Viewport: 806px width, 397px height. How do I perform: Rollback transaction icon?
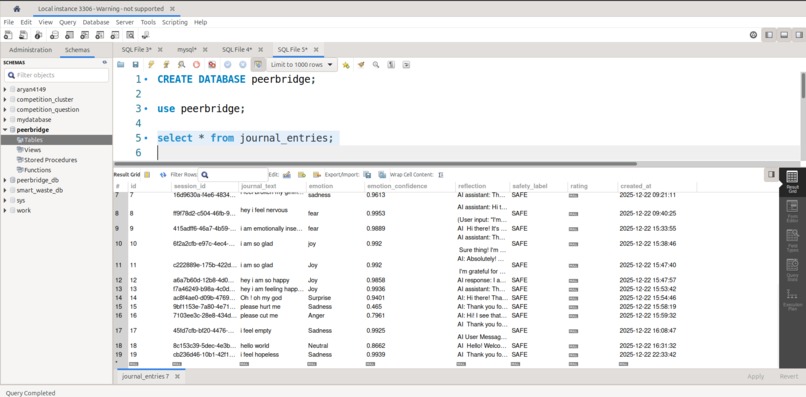pos(243,65)
